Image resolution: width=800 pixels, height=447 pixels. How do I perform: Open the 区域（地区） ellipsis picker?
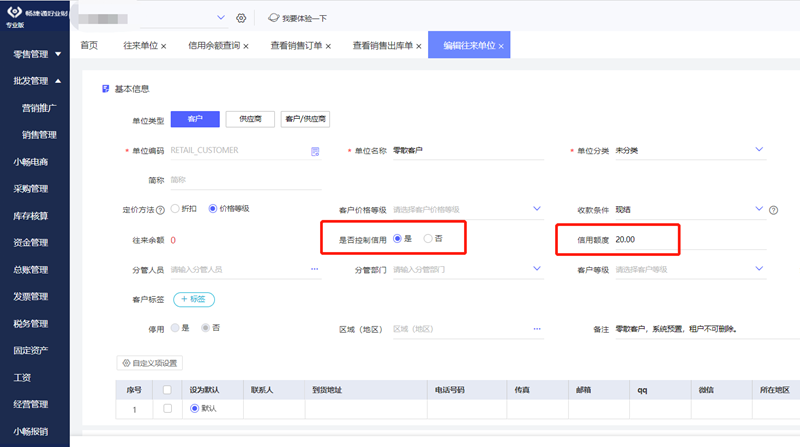point(537,329)
